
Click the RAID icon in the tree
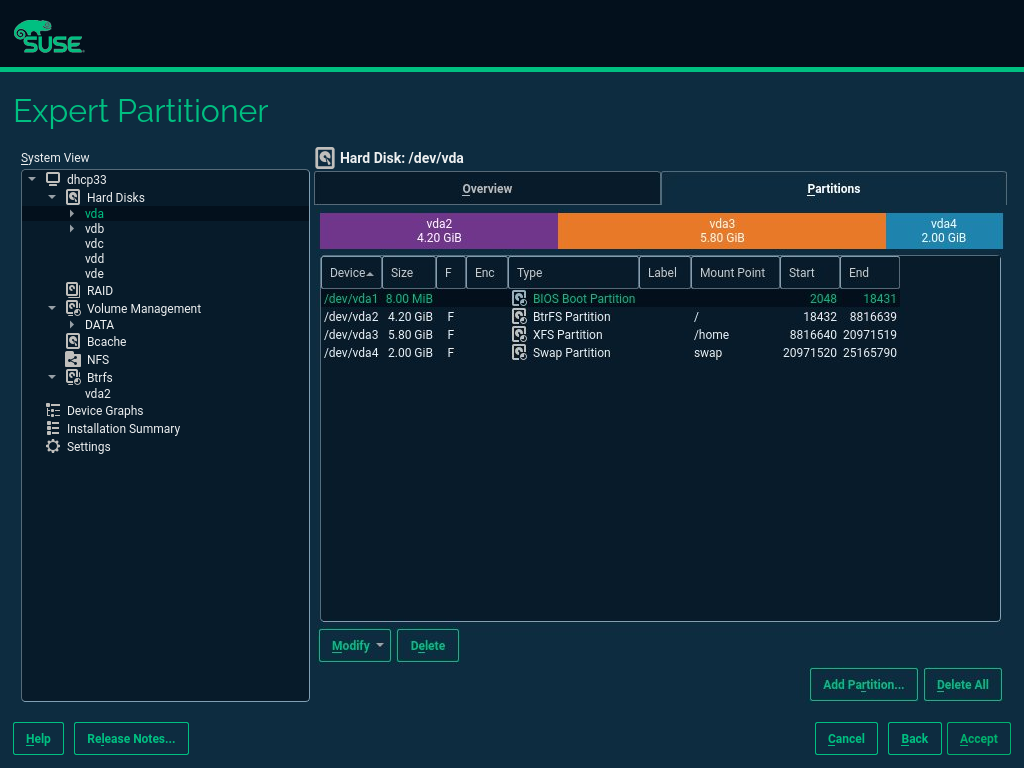pyautogui.click(x=73, y=290)
